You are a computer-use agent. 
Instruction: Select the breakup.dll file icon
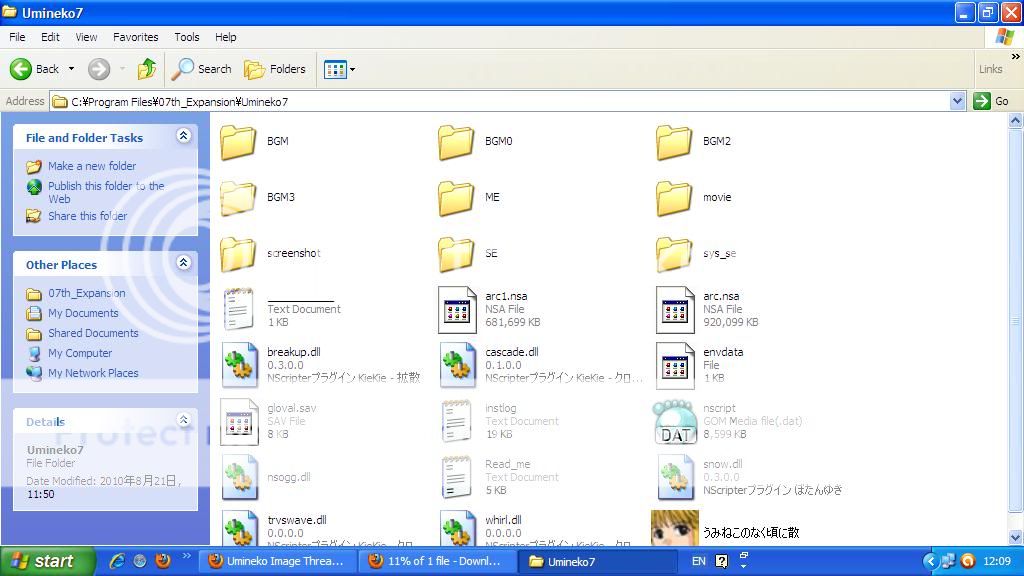point(239,365)
